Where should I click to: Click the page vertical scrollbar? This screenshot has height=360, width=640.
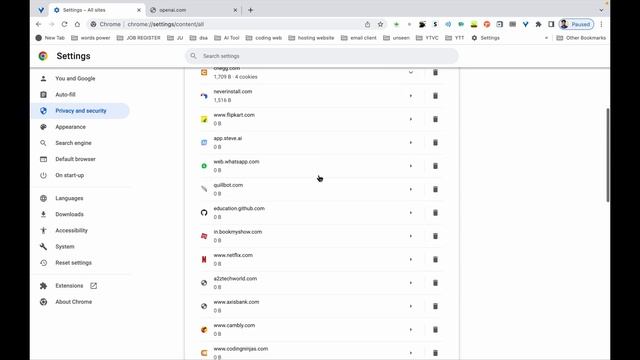[608, 155]
